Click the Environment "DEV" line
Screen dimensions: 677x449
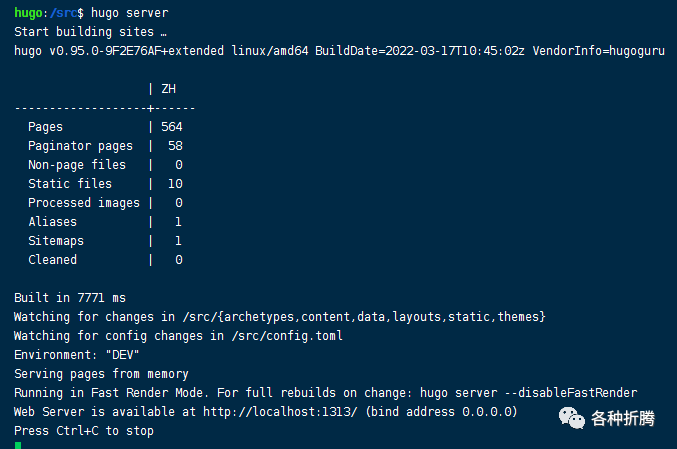point(76,354)
